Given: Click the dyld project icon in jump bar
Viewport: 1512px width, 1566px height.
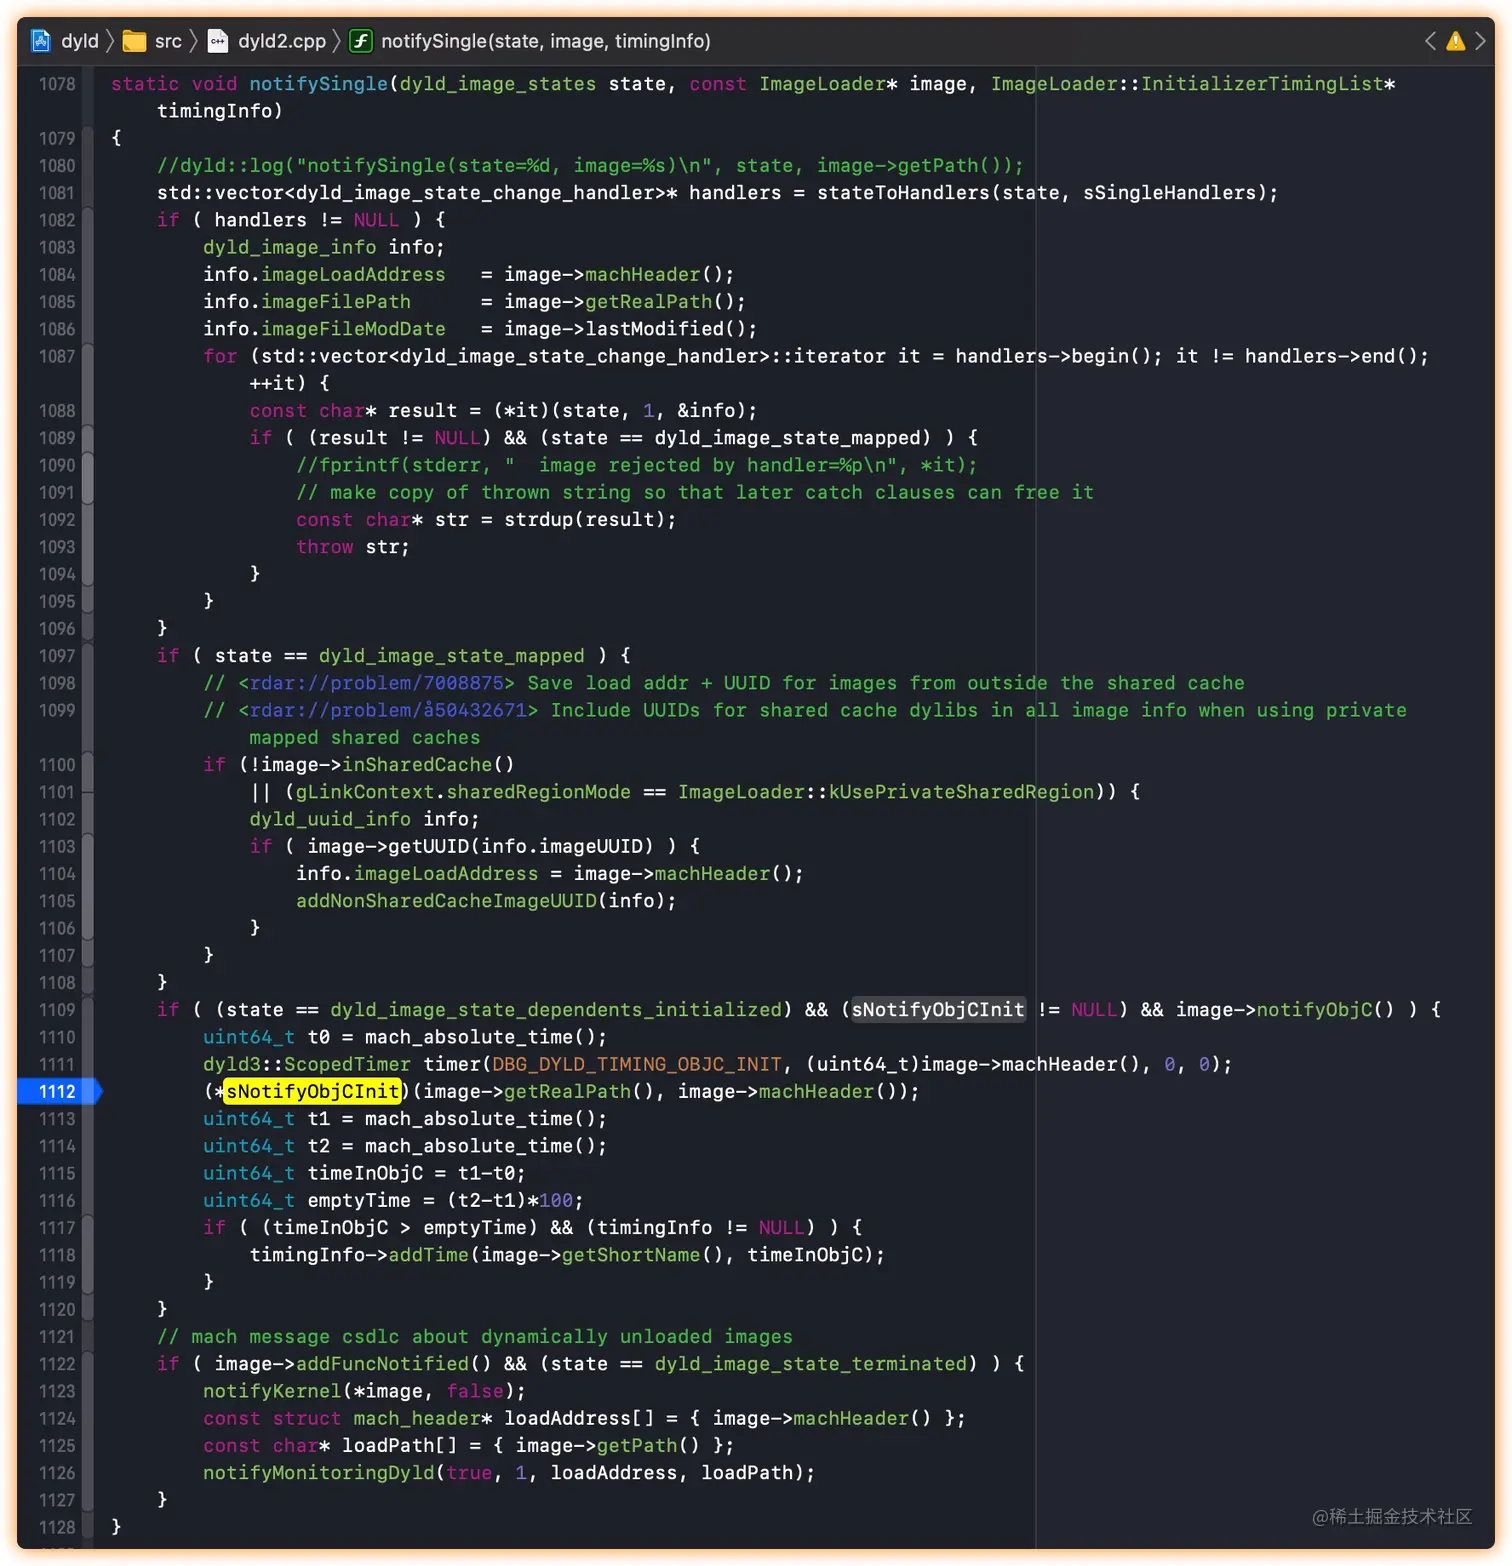Looking at the screenshot, I should pos(41,41).
